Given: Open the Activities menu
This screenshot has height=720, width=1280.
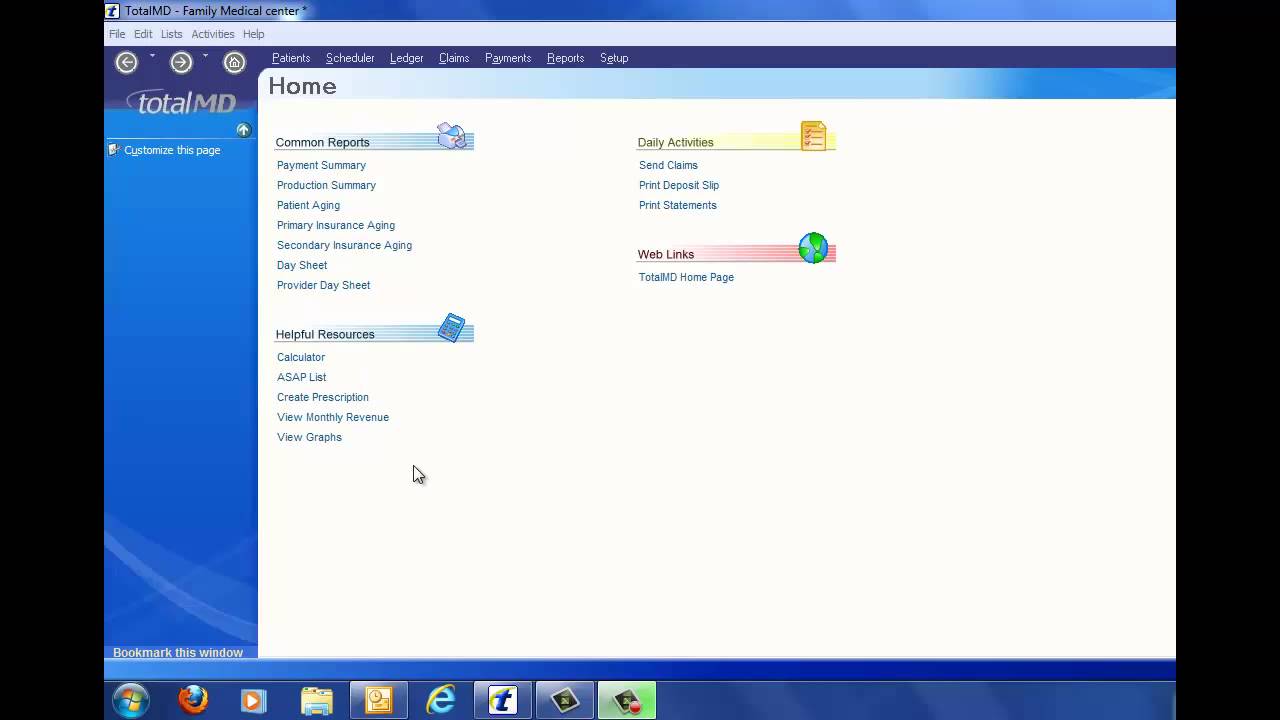Looking at the screenshot, I should click(213, 34).
